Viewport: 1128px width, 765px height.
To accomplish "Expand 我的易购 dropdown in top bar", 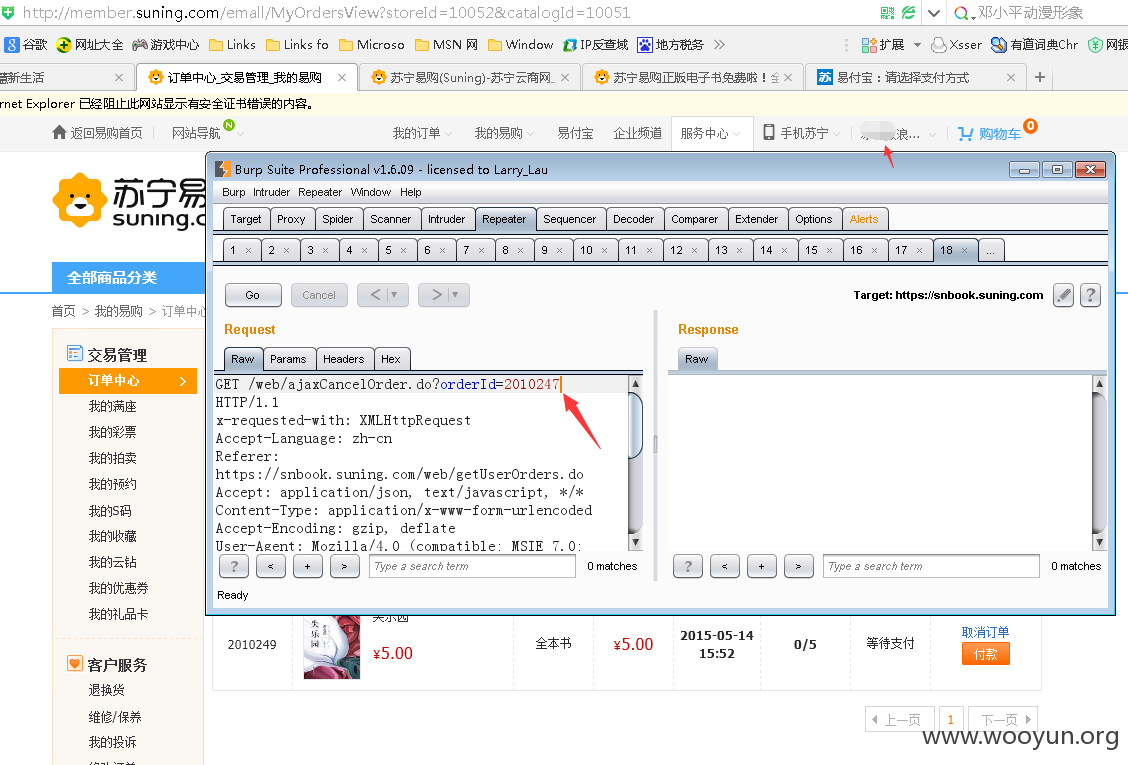I will click(x=504, y=133).
